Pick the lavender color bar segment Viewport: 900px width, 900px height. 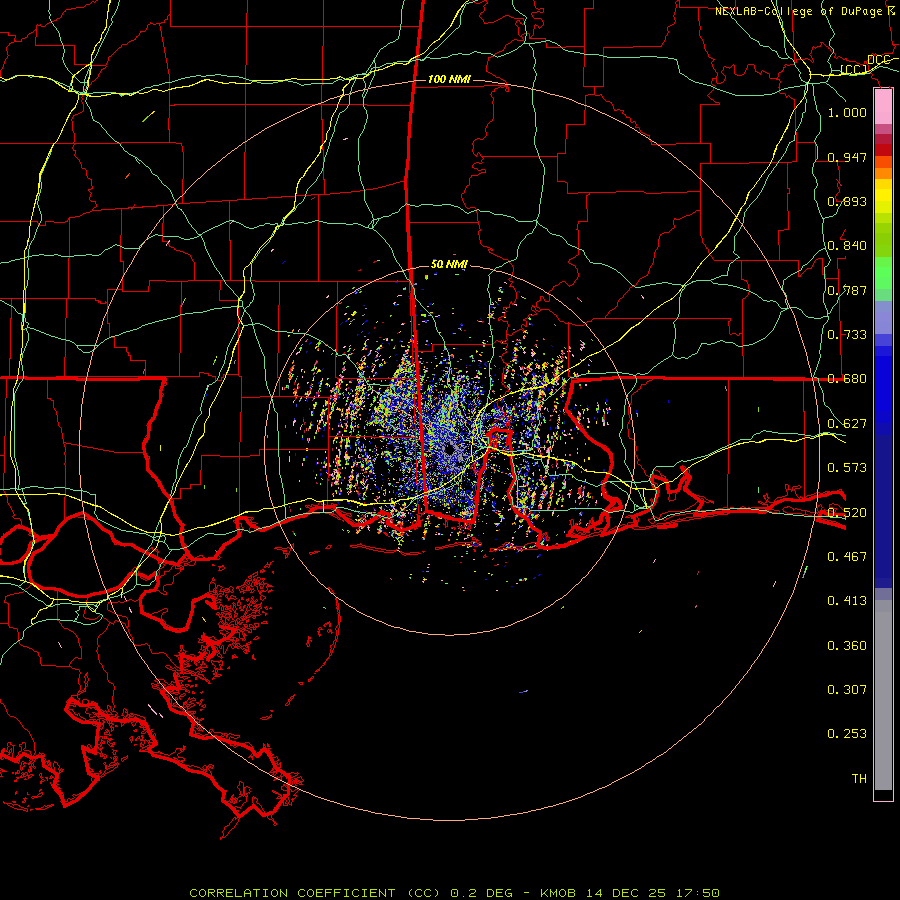click(883, 317)
